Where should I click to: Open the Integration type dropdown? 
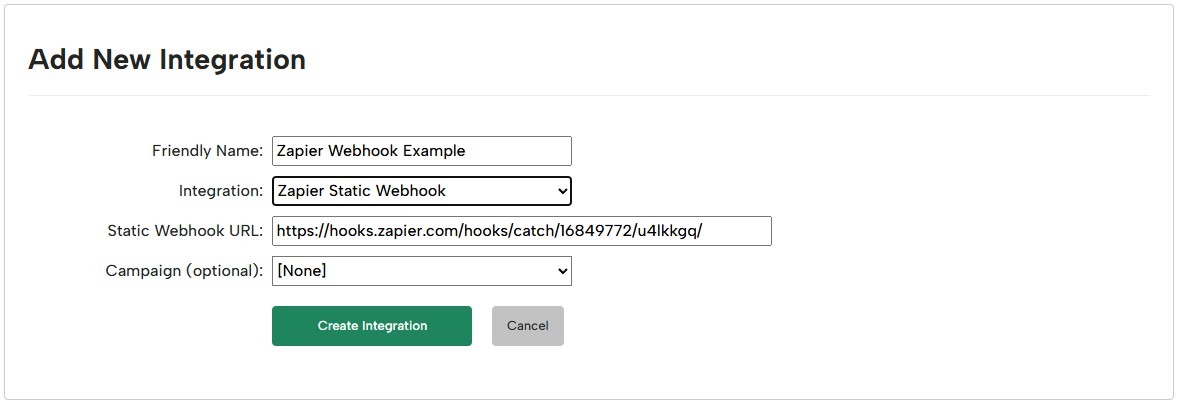click(x=421, y=191)
